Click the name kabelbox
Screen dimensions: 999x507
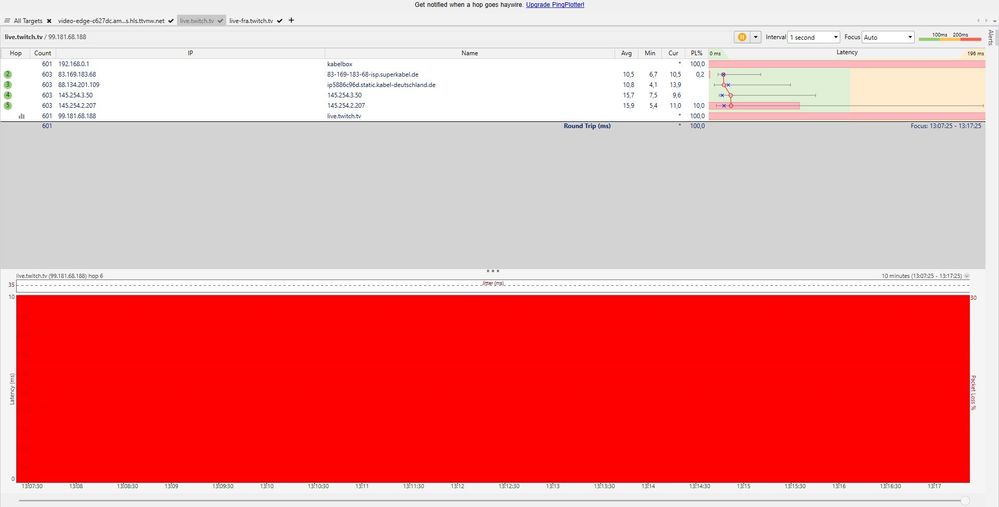coord(340,64)
